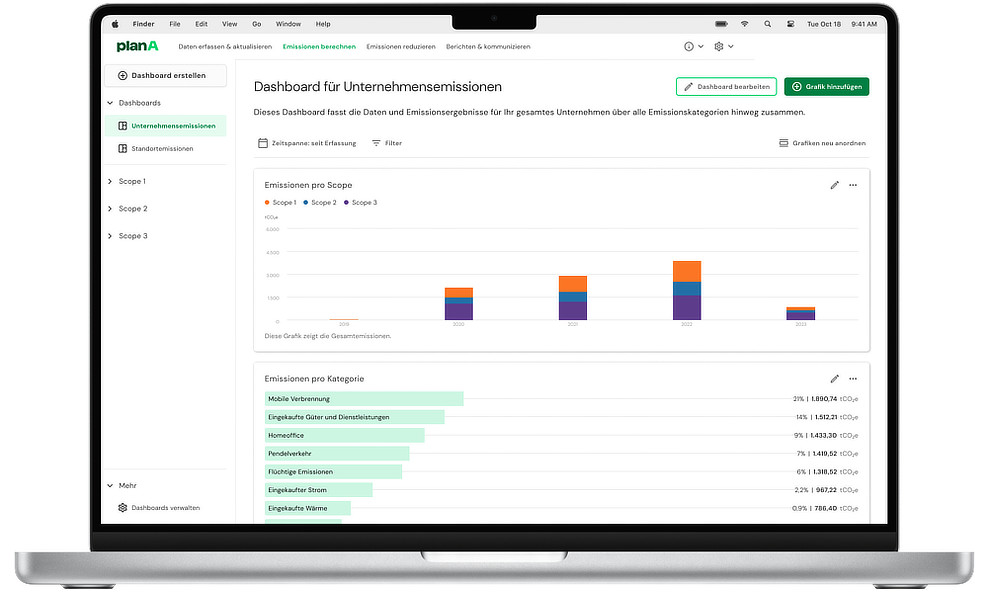Switch to Emissionen reduzieren tab

point(400,46)
